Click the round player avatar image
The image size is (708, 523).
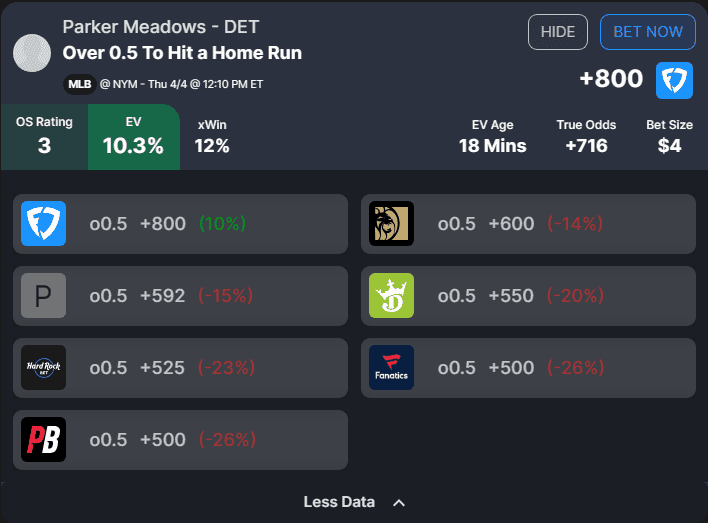(32, 52)
